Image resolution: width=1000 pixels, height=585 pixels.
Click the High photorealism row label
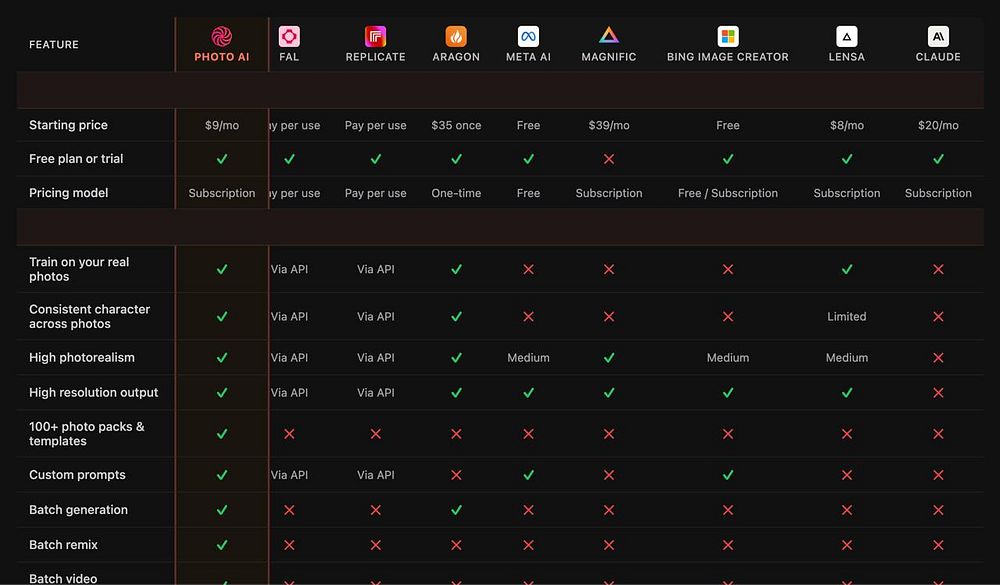coord(82,357)
